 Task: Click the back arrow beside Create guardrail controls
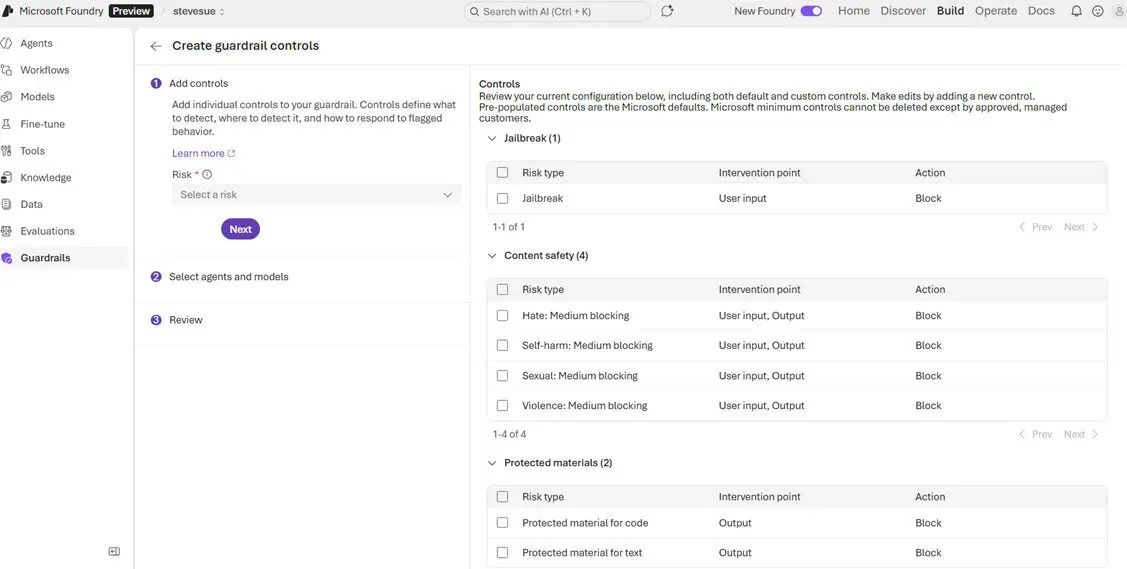156,46
